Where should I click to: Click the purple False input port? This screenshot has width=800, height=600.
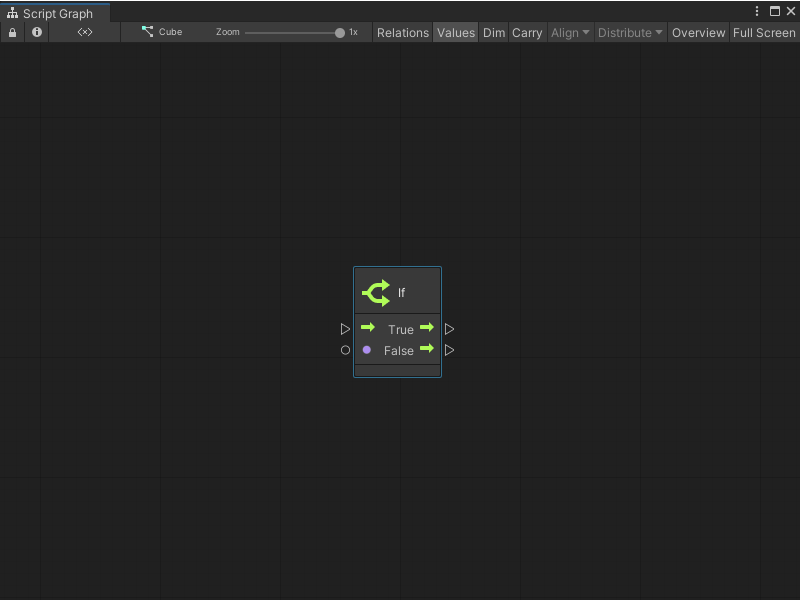coord(366,350)
